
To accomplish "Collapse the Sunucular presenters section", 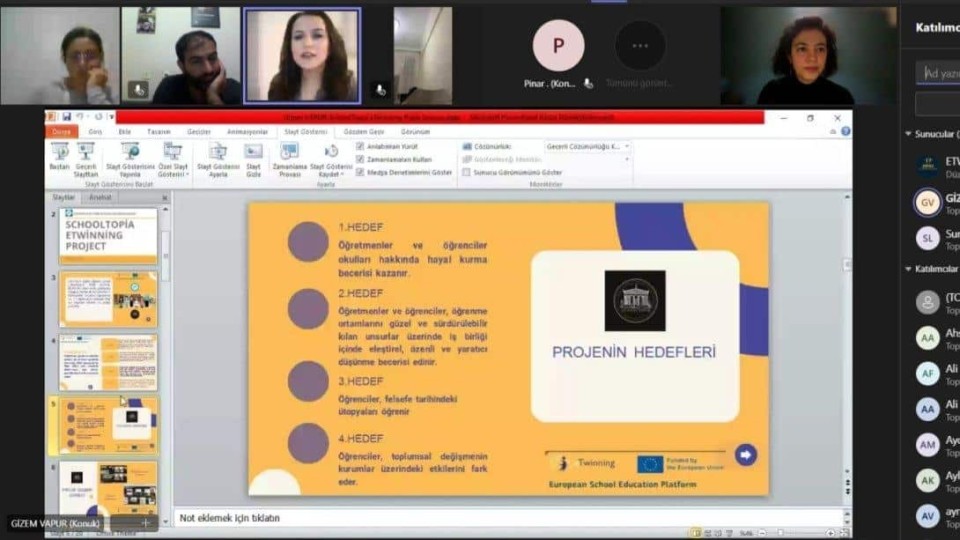I will (909, 133).
